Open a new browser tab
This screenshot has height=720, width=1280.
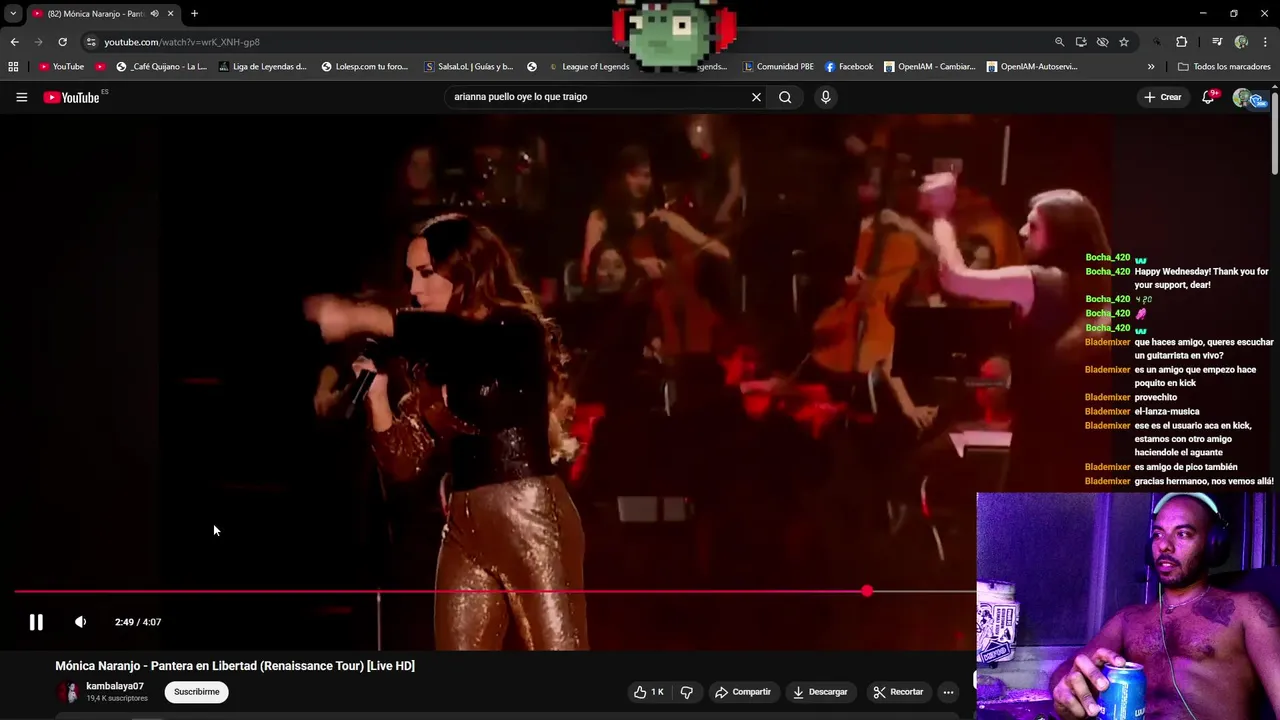point(194,14)
